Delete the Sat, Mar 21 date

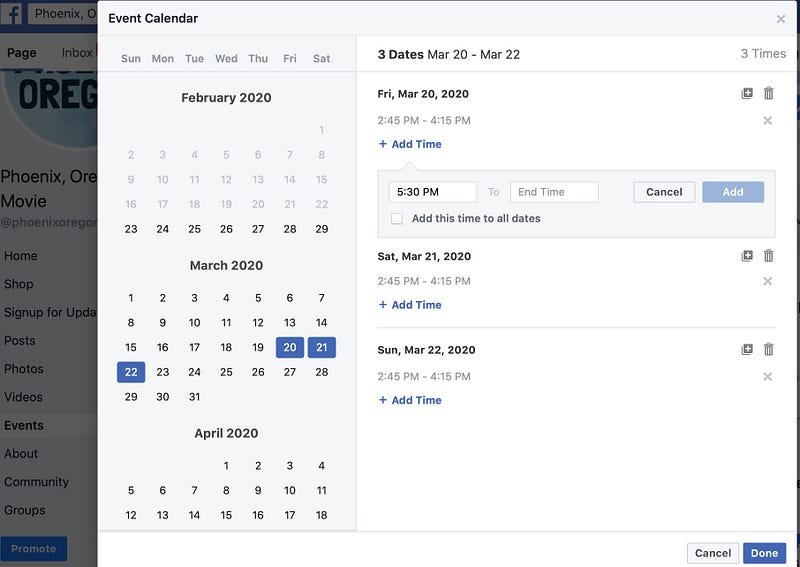pyautogui.click(x=769, y=256)
